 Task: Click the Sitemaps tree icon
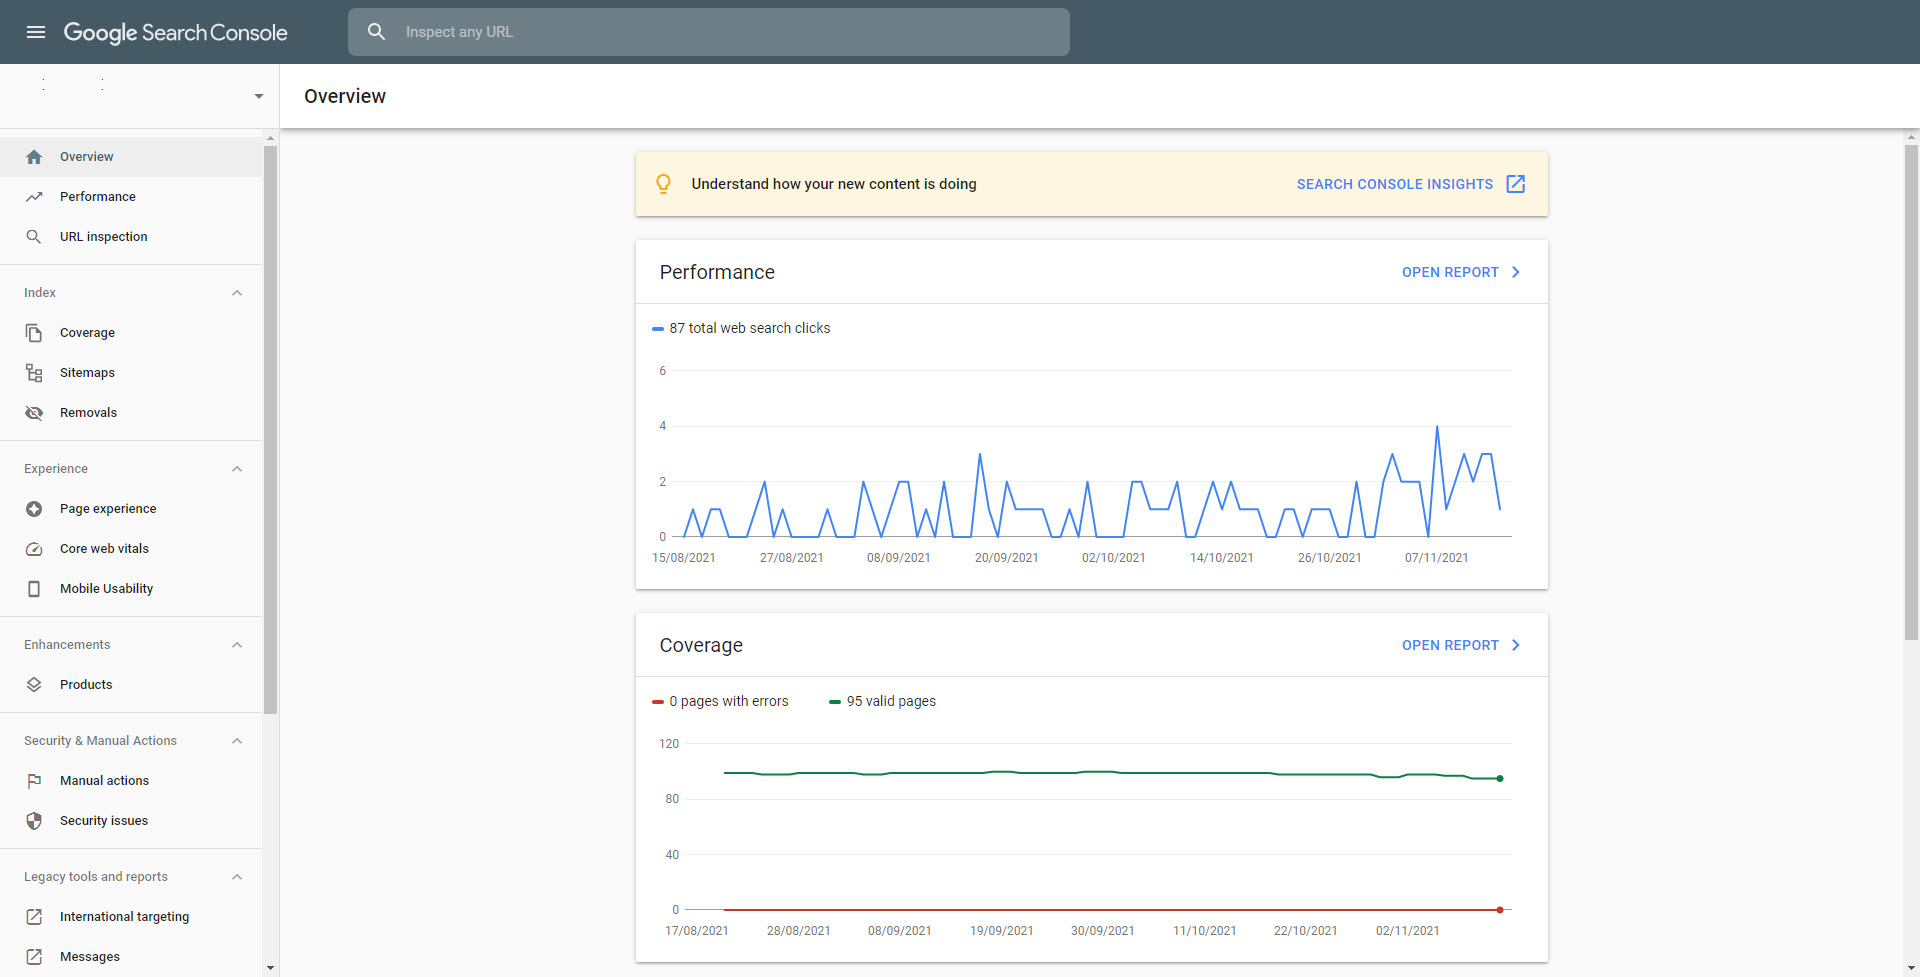pyautogui.click(x=34, y=373)
